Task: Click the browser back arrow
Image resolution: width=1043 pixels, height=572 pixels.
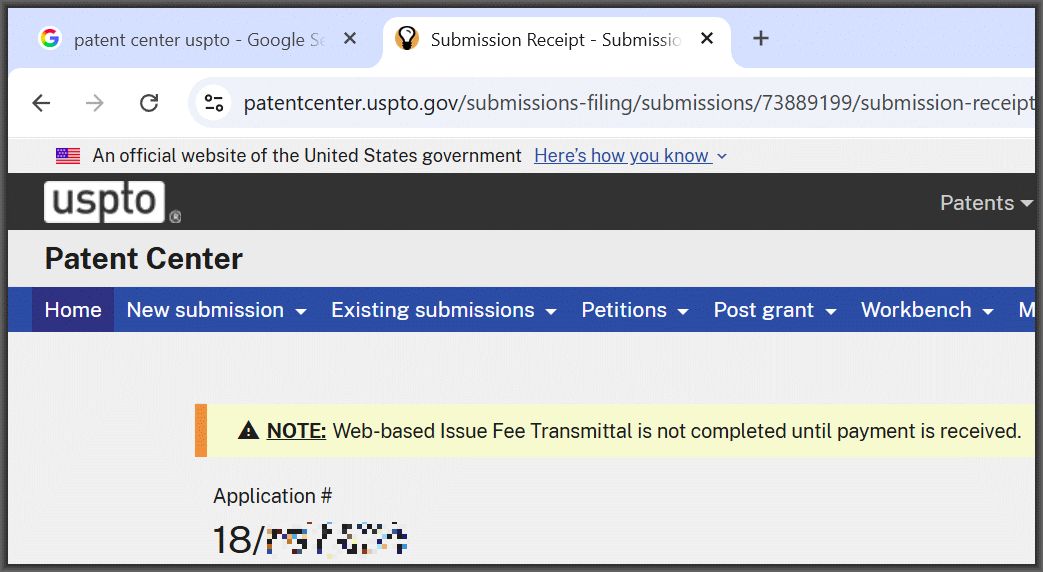Action: [41, 103]
